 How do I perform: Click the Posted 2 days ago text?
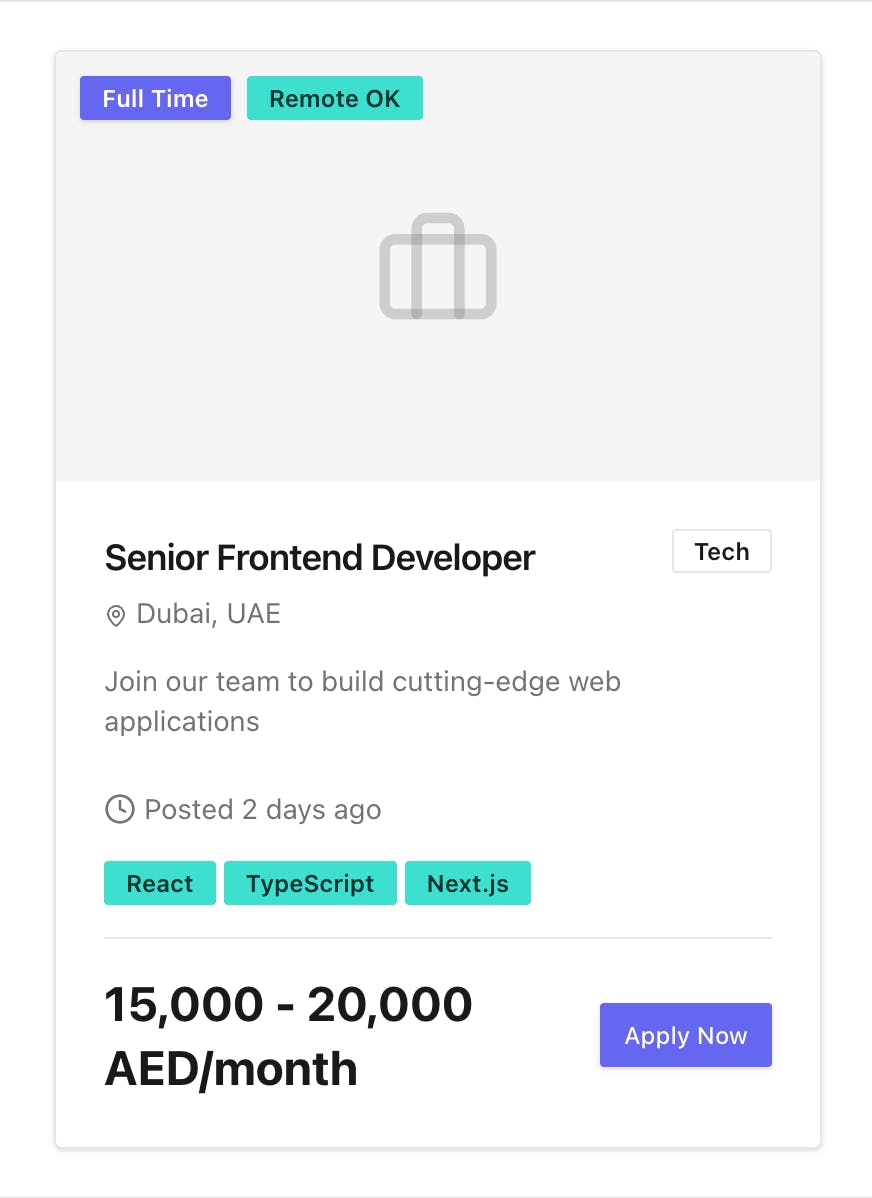tap(262, 809)
